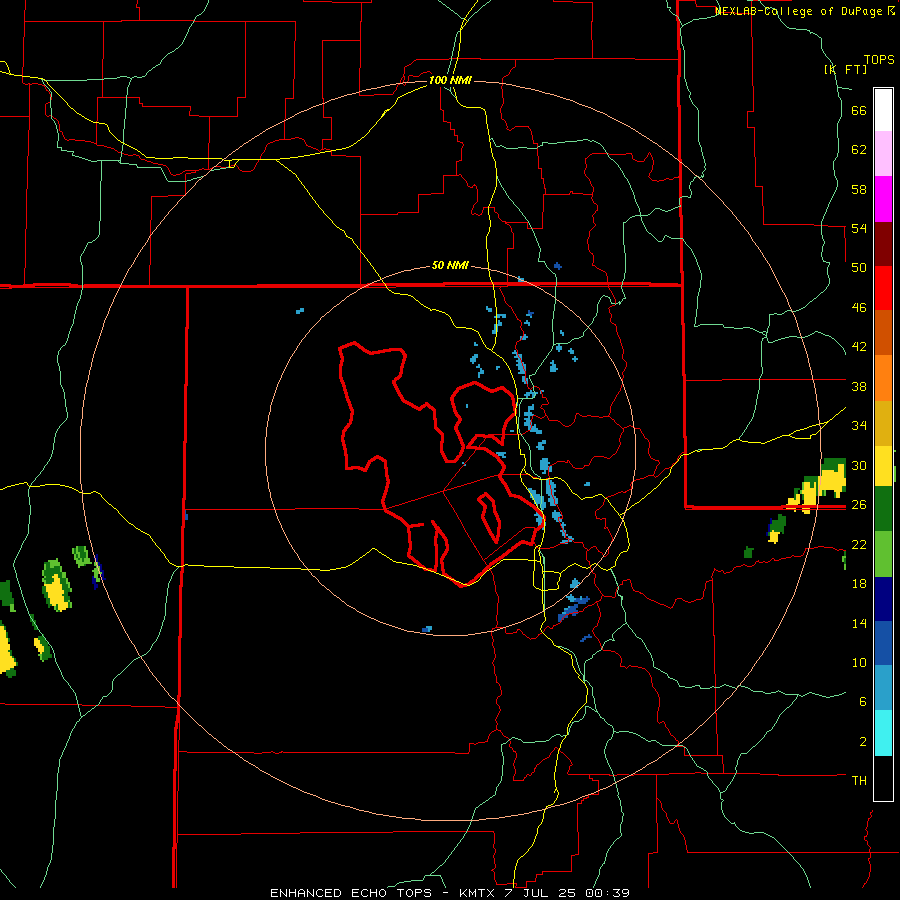
Task: Click the "KMTX" radar site identifier
Action: [x=476, y=893]
